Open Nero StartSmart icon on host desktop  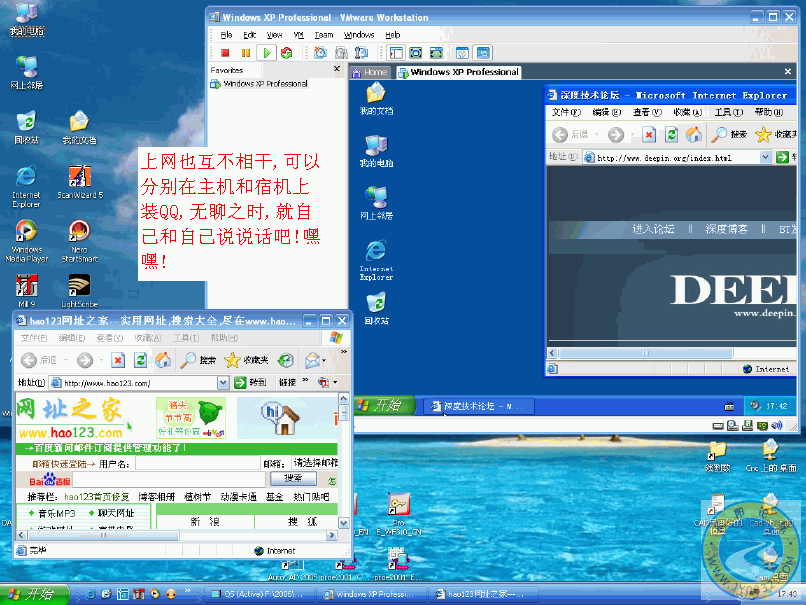pos(80,241)
